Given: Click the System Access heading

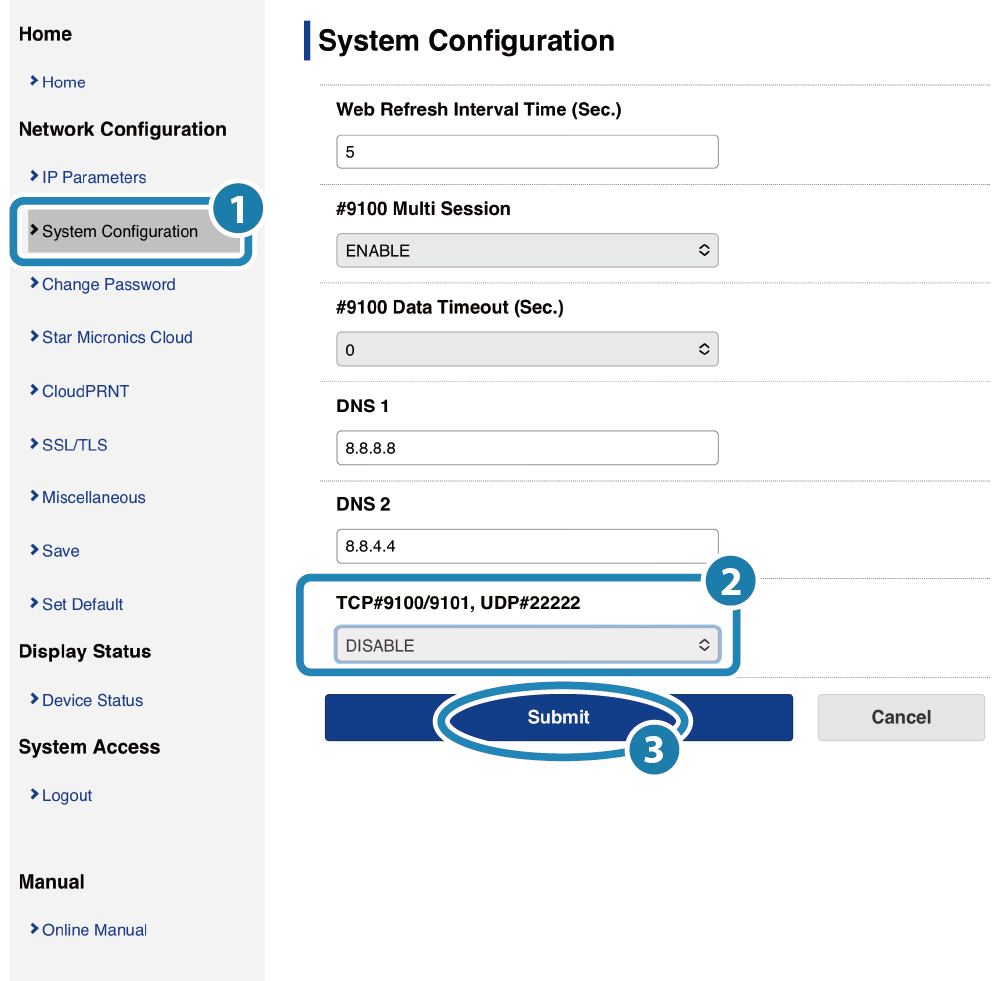Looking at the screenshot, I should tap(89, 747).
